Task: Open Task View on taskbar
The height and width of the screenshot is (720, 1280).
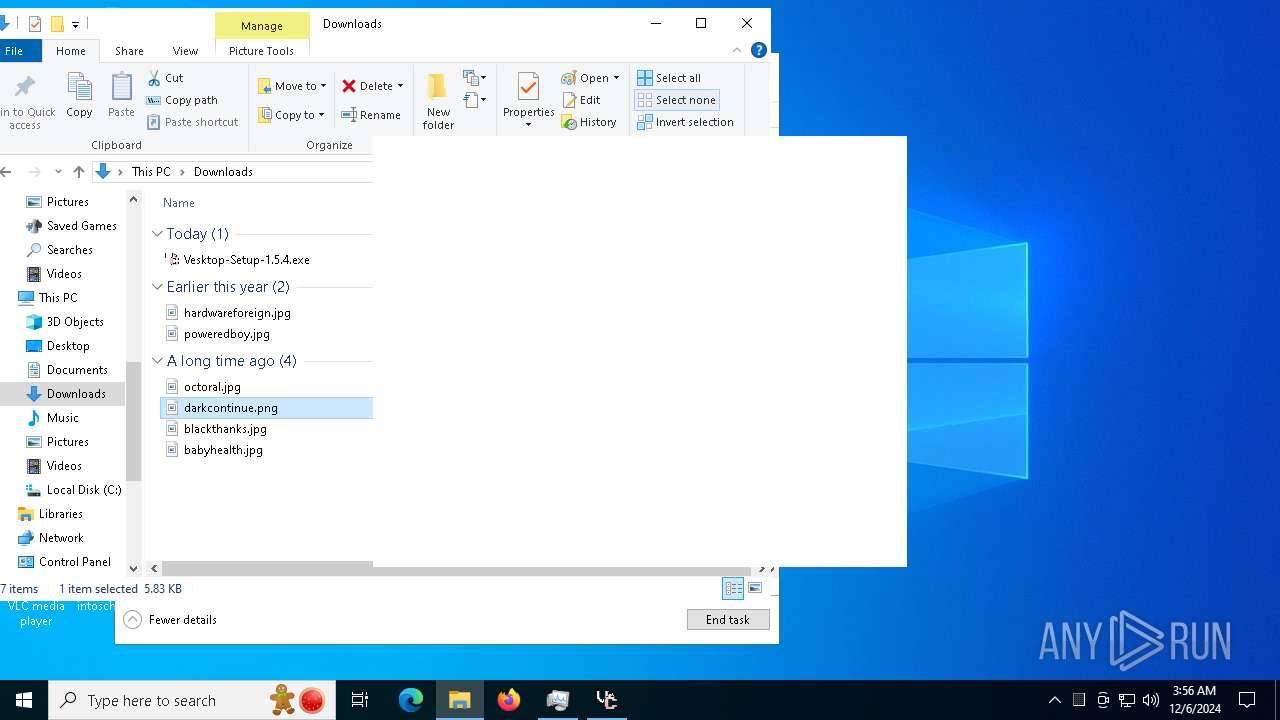Action: pos(360,700)
